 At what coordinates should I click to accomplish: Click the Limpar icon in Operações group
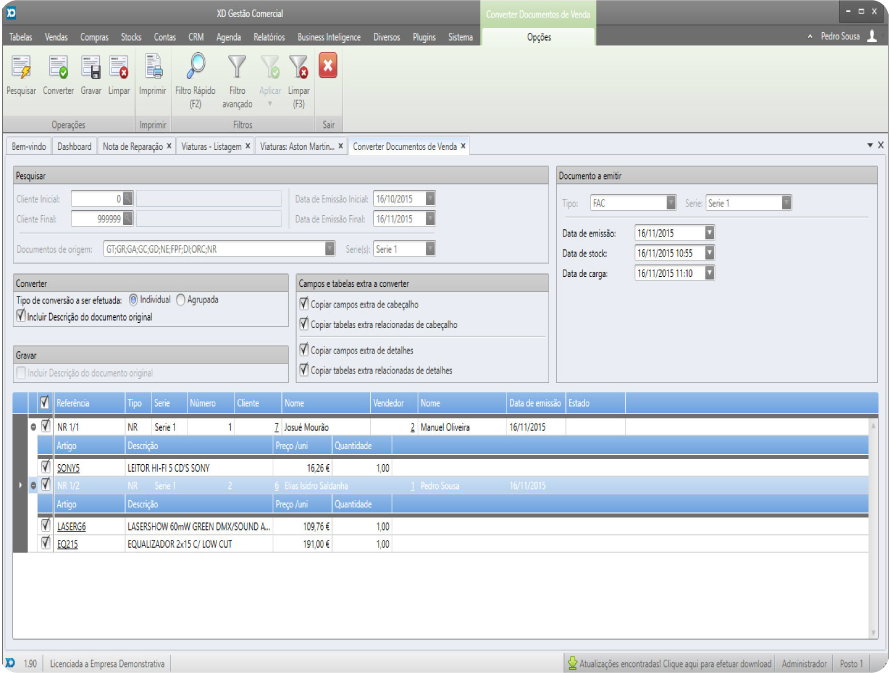pos(119,69)
